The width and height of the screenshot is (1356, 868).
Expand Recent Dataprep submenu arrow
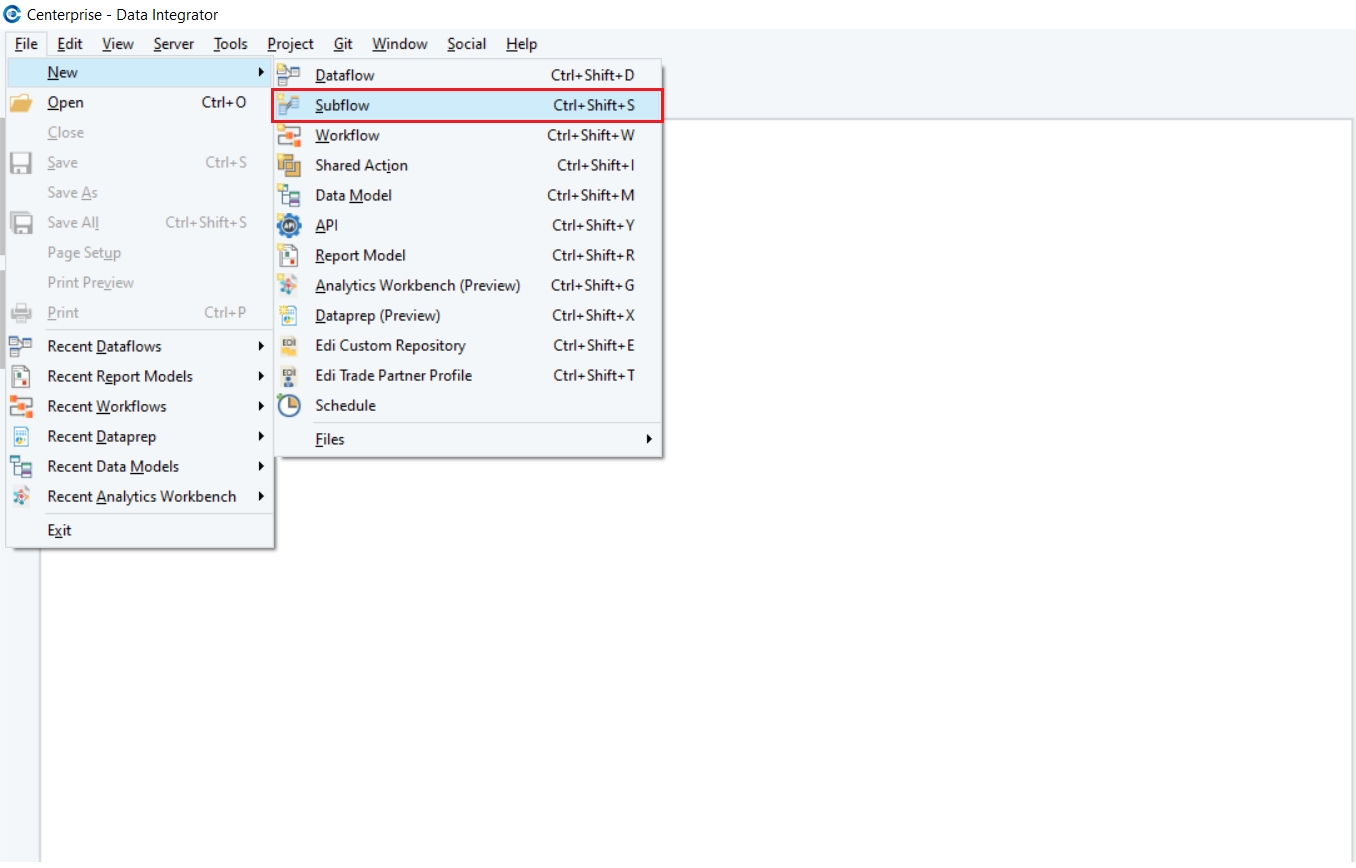[x=261, y=436]
